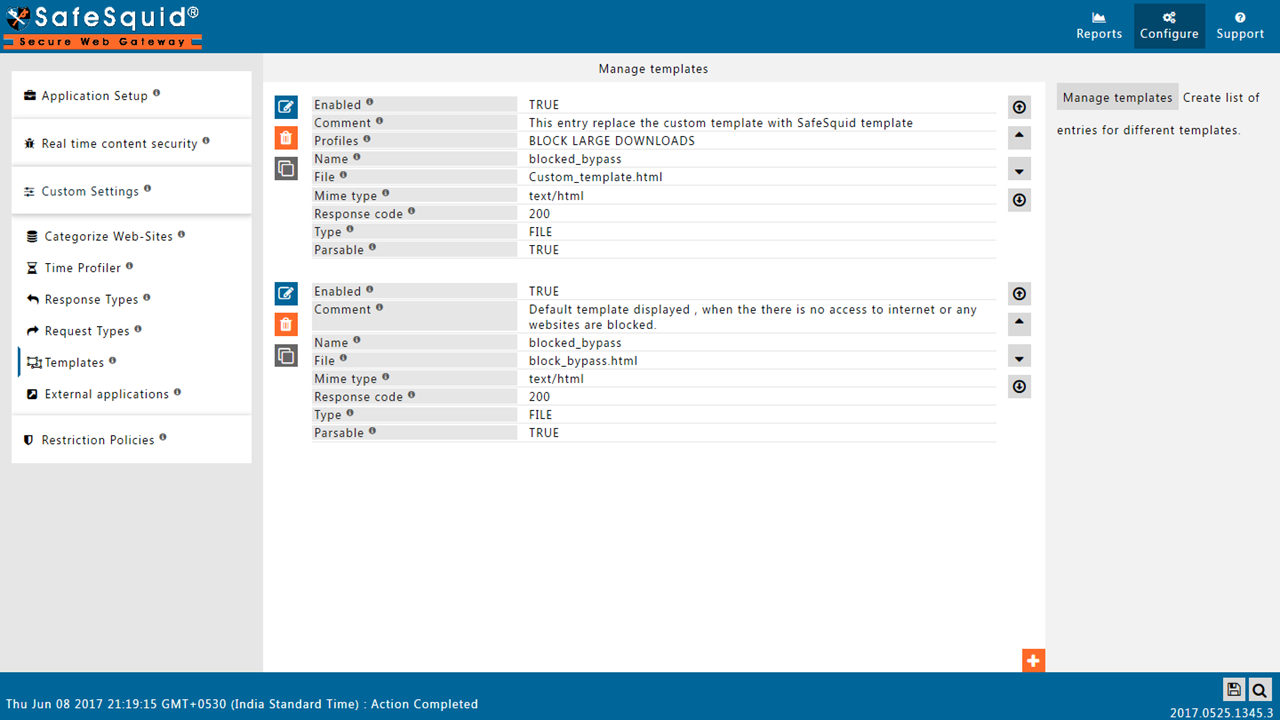Click BLOCK LARGE DOWNLOADS profile value

tap(612, 141)
